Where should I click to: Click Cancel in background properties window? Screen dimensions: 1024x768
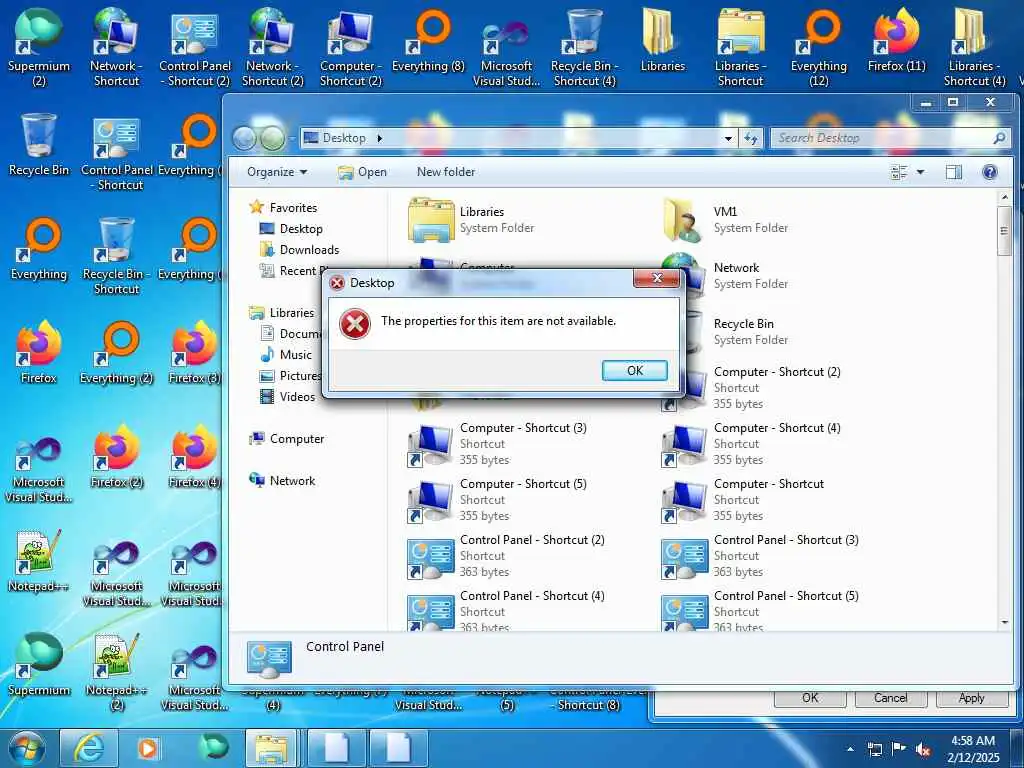coord(890,697)
